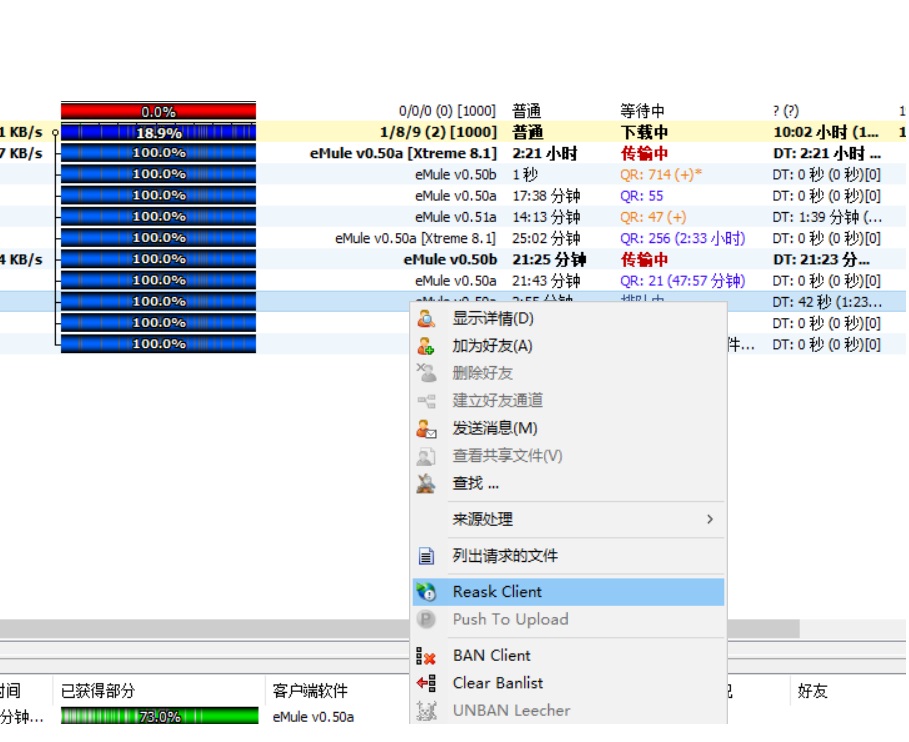Click the 发送消息(M) envelope icon

pos(426,428)
